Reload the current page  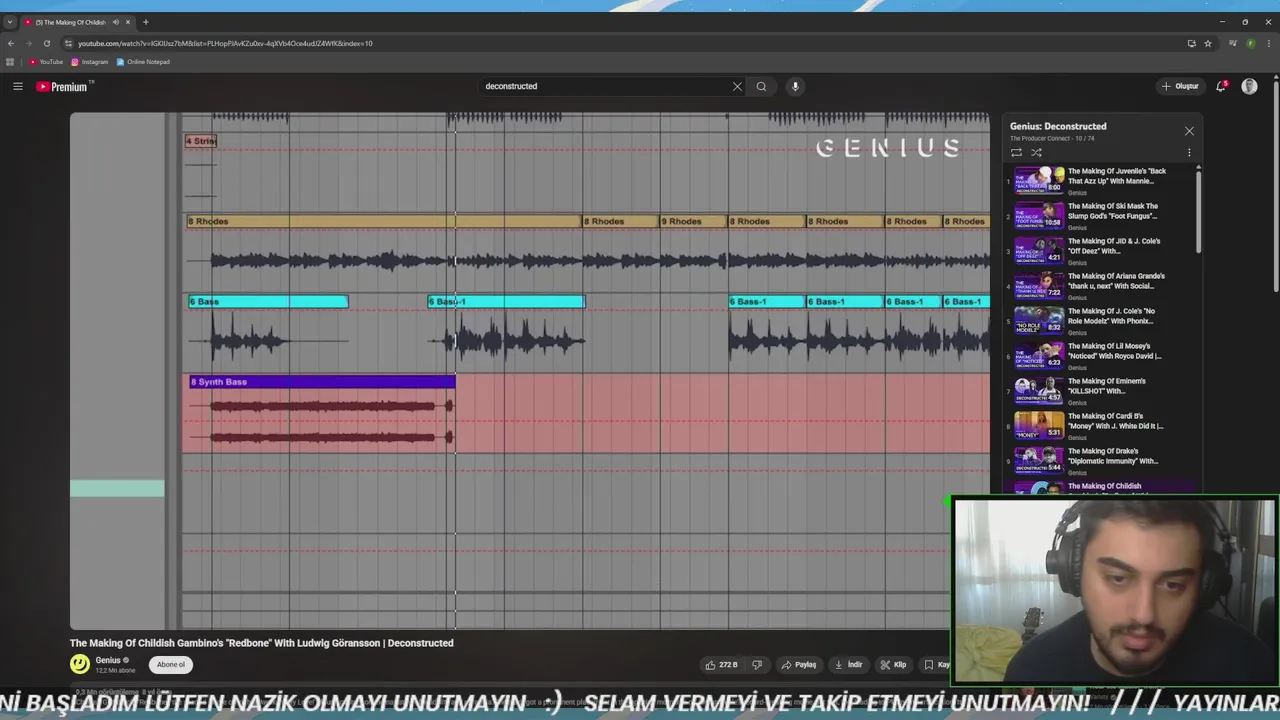[x=46, y=44]
